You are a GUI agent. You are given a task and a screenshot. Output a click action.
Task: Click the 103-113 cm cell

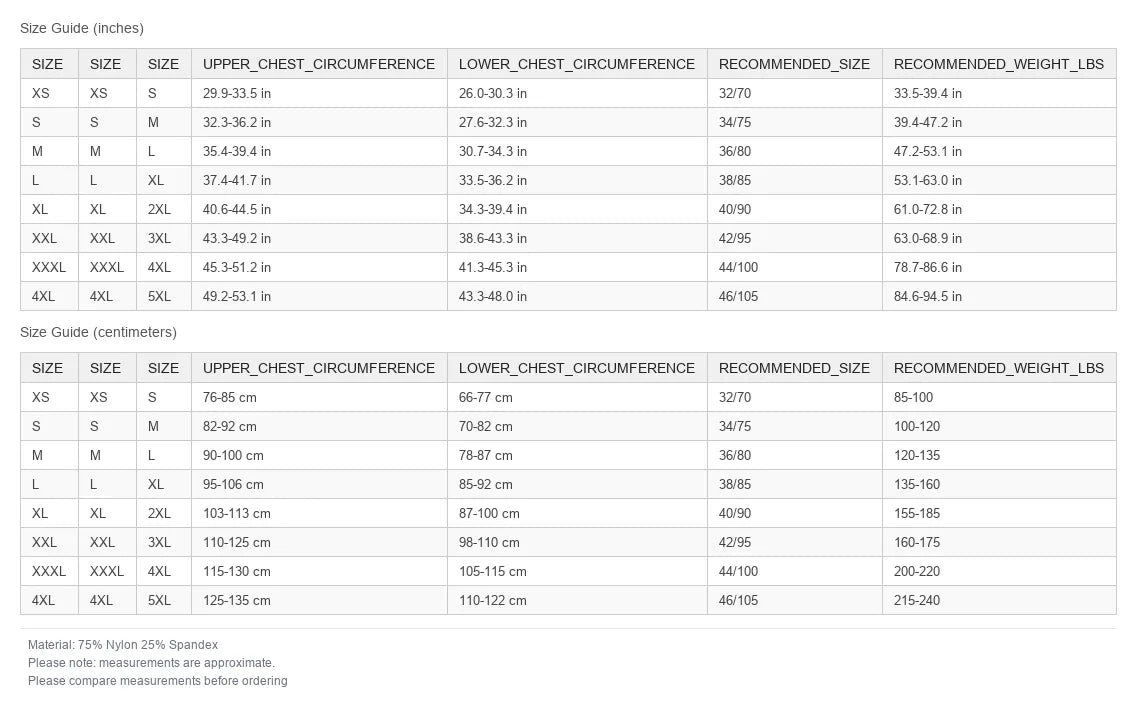[x=319, y=513]
